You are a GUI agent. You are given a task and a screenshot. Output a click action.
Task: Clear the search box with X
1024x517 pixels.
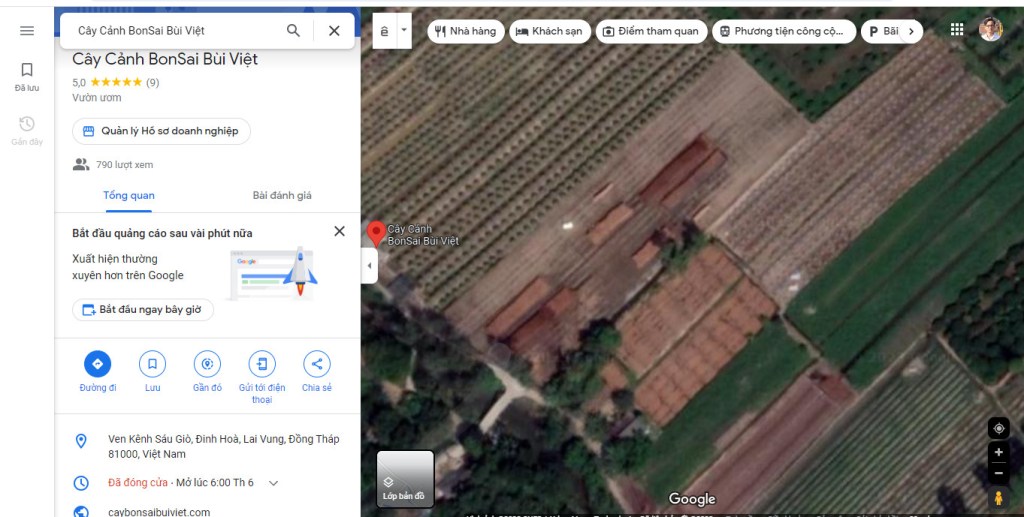(334, 31)
